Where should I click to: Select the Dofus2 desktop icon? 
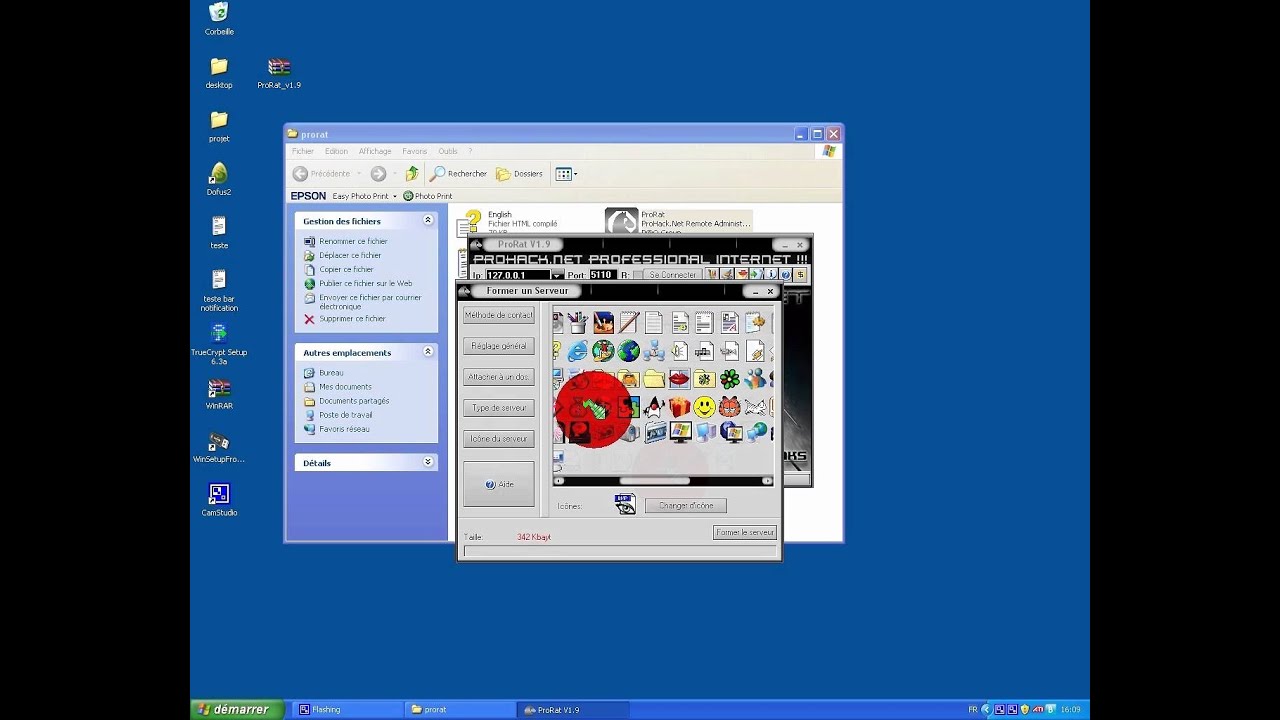coord(219,179)
